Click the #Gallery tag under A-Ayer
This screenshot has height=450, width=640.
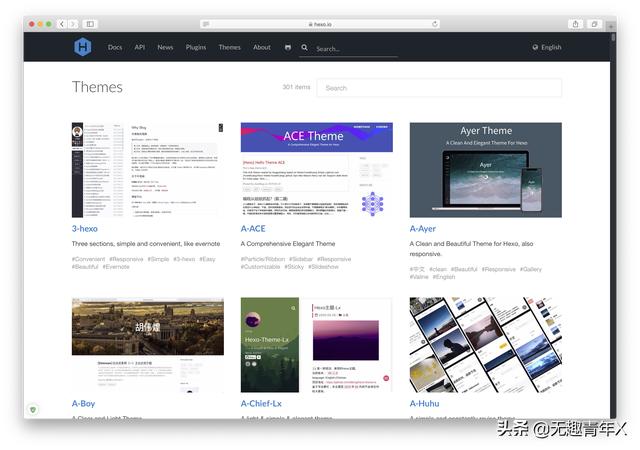(x=531, y=269)
